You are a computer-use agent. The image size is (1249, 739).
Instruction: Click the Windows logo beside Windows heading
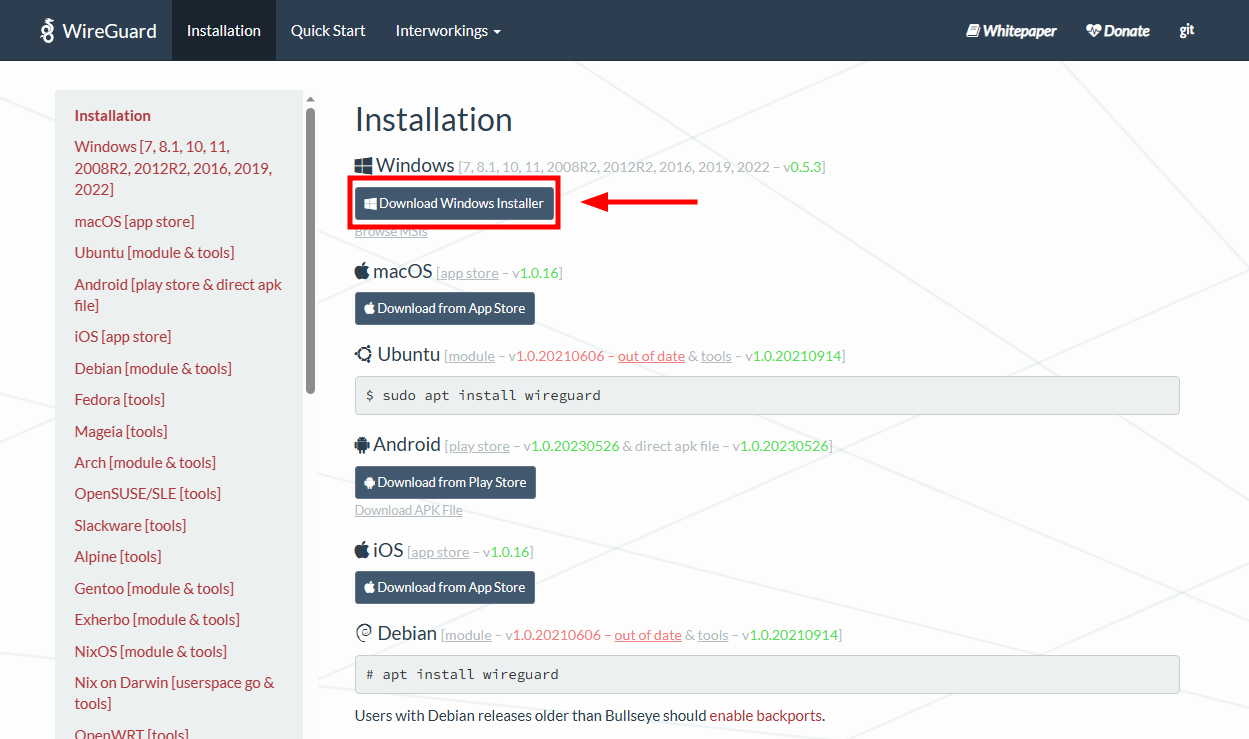coord(363,165)
